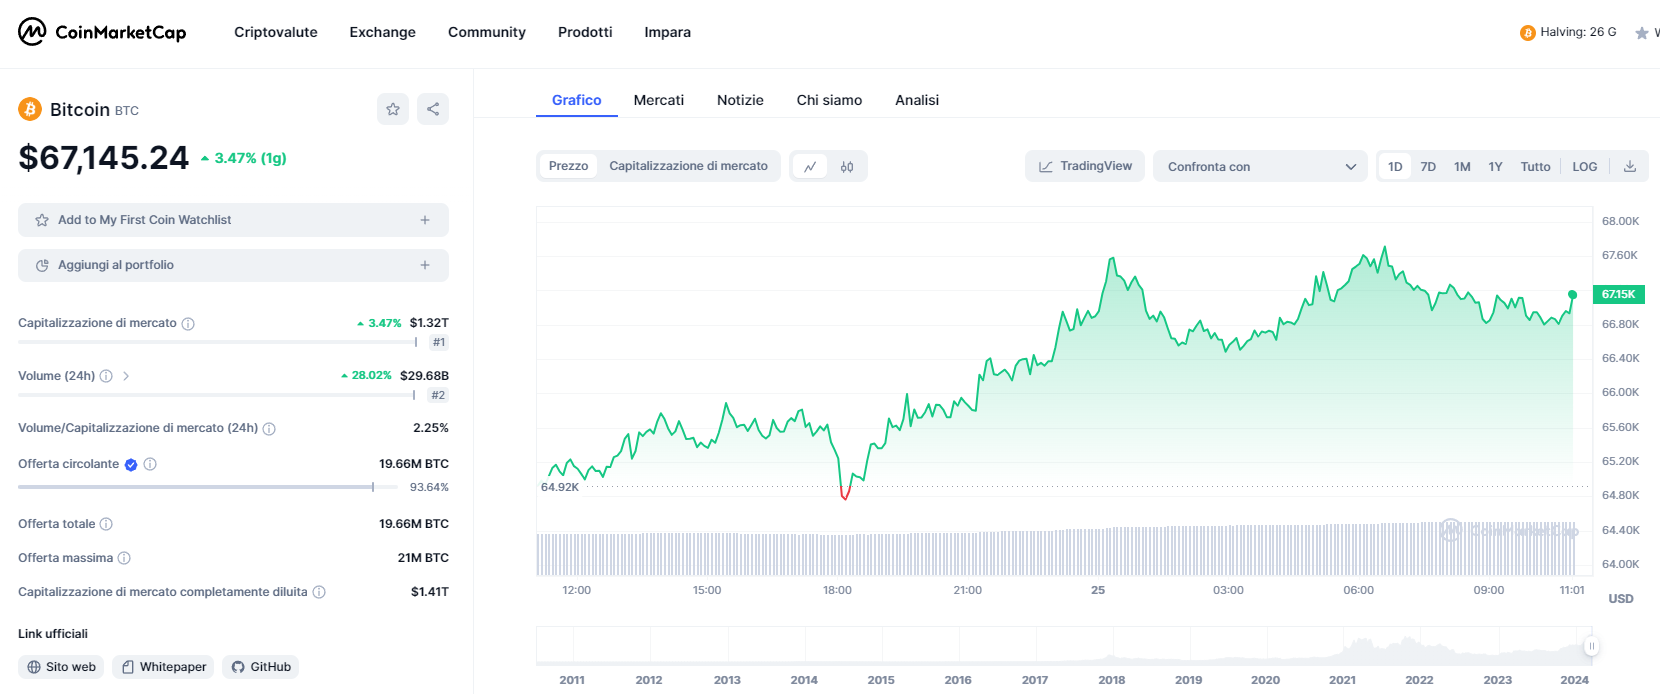Open the TradingView chart button
Image resolution: width=1660 pixels, height=694 pixels.
(x=1085, y=166)
